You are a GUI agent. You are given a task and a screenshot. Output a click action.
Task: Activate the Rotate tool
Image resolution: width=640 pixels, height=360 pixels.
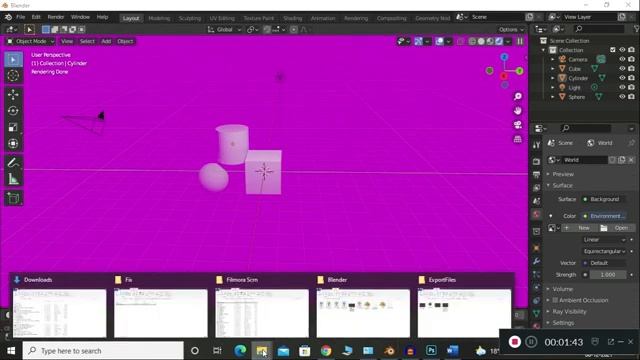(13, 111)
